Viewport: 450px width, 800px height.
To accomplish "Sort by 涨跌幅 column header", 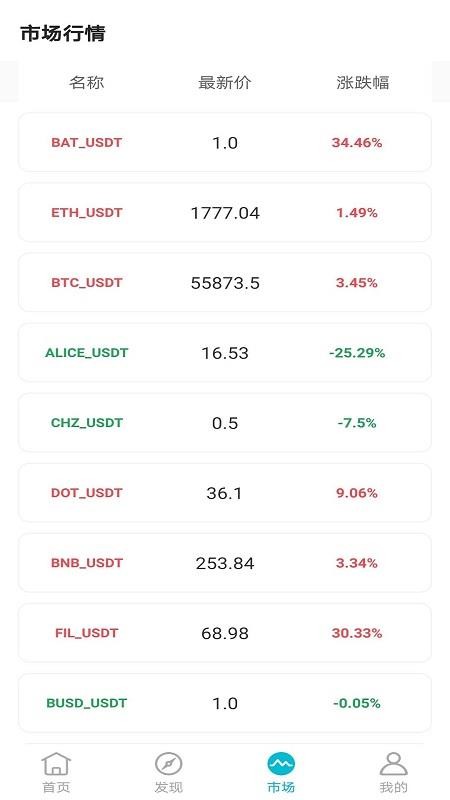I will (363, 82).
